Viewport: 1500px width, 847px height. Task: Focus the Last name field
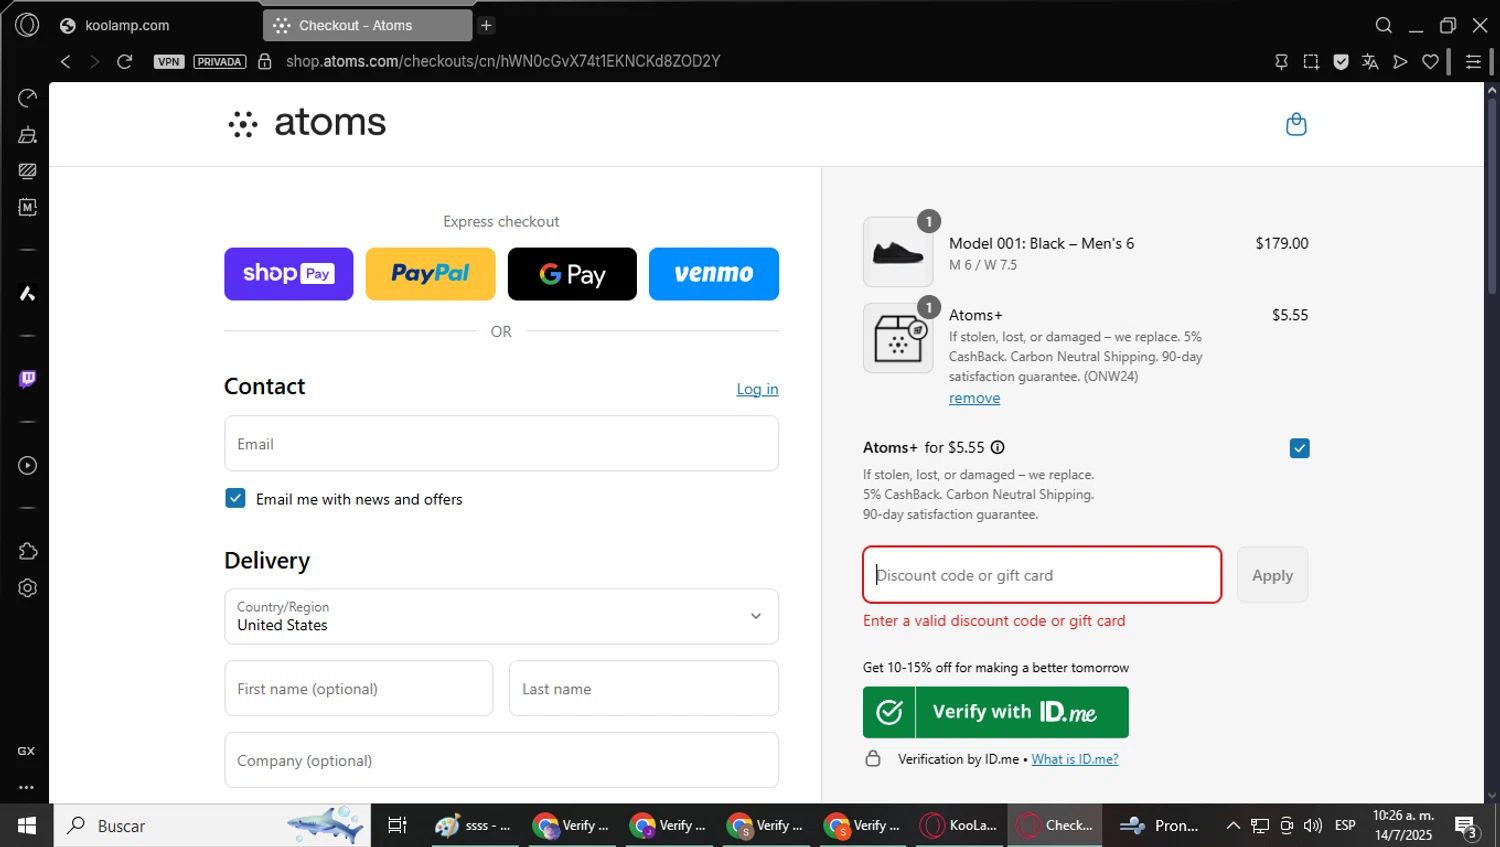pyautogui.click(x=644, y=688)
